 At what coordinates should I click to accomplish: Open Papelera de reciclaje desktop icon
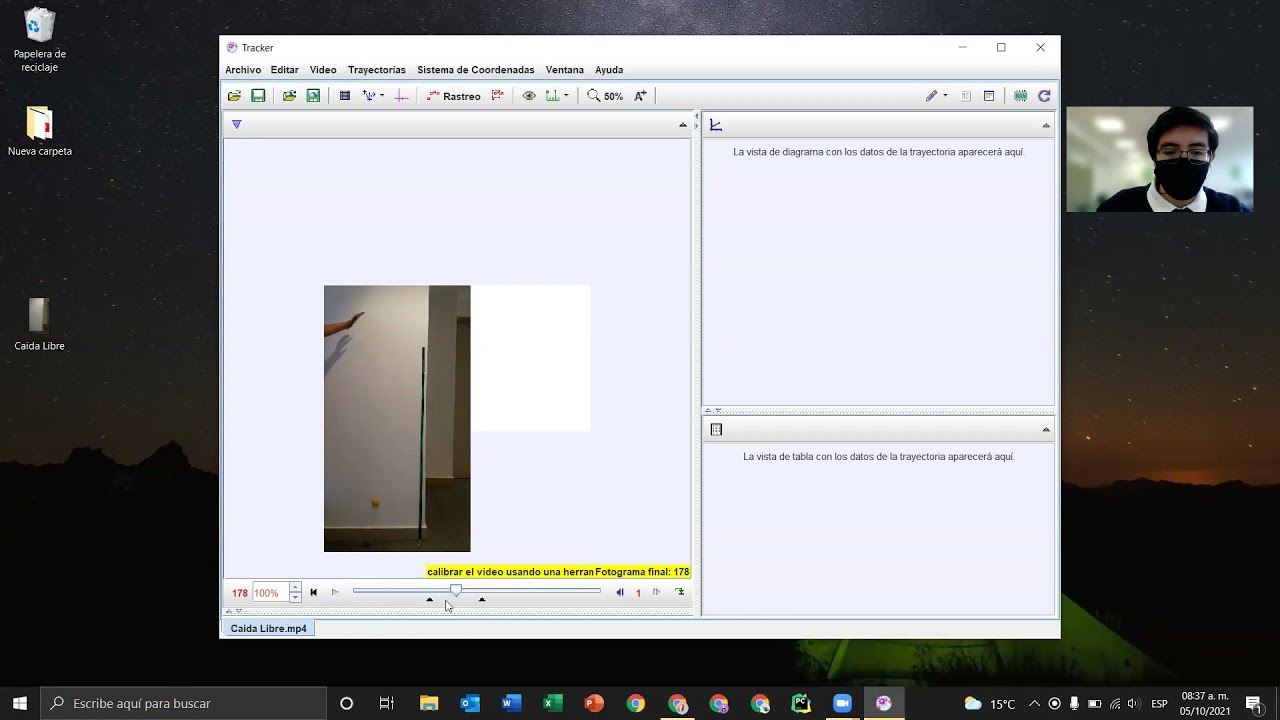coord(40,40)
